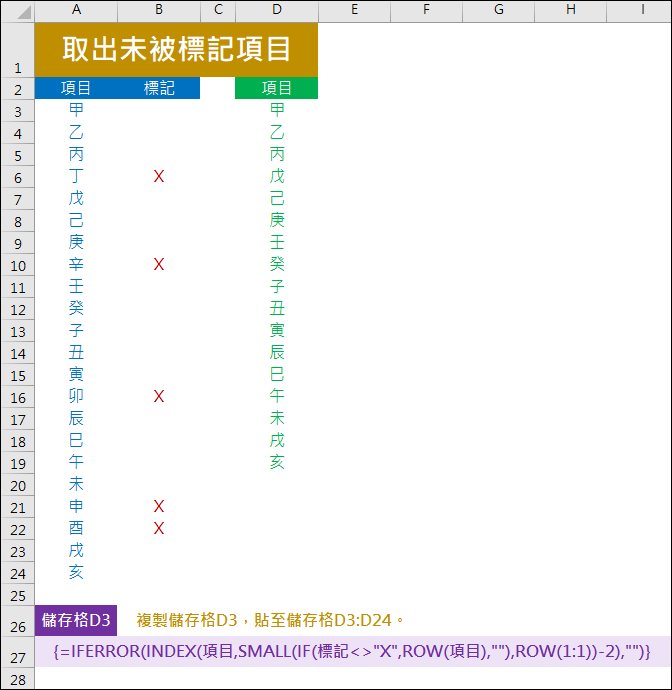Select column D header
The image size is (672, 690).
click(x=277, y=11)
